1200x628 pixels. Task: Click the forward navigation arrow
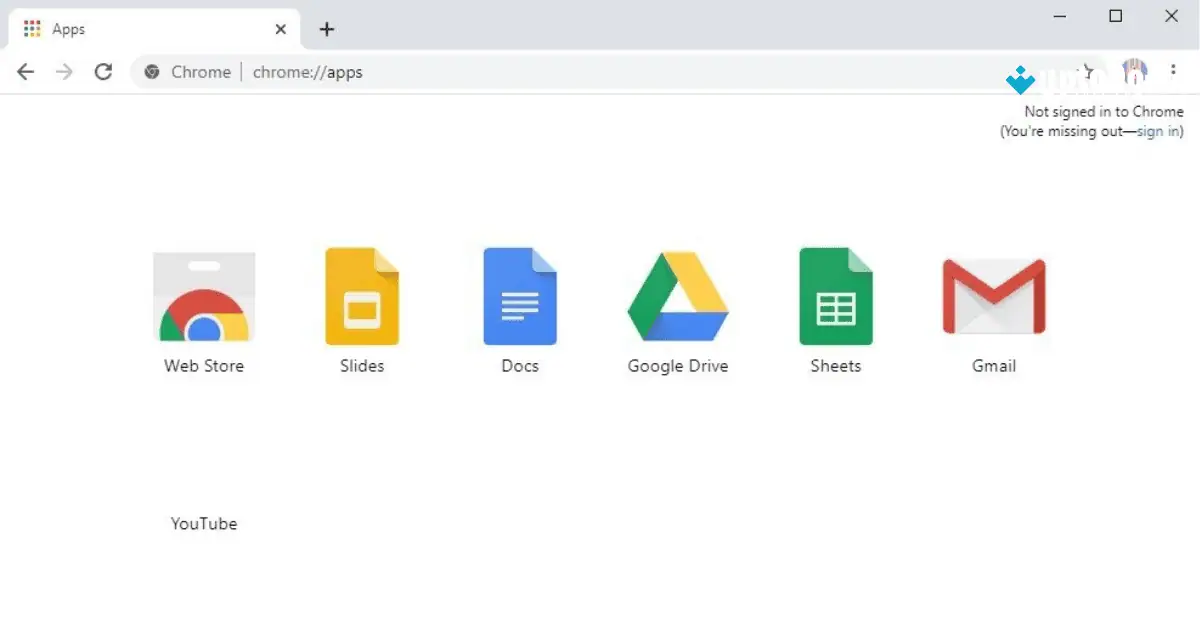64,71
